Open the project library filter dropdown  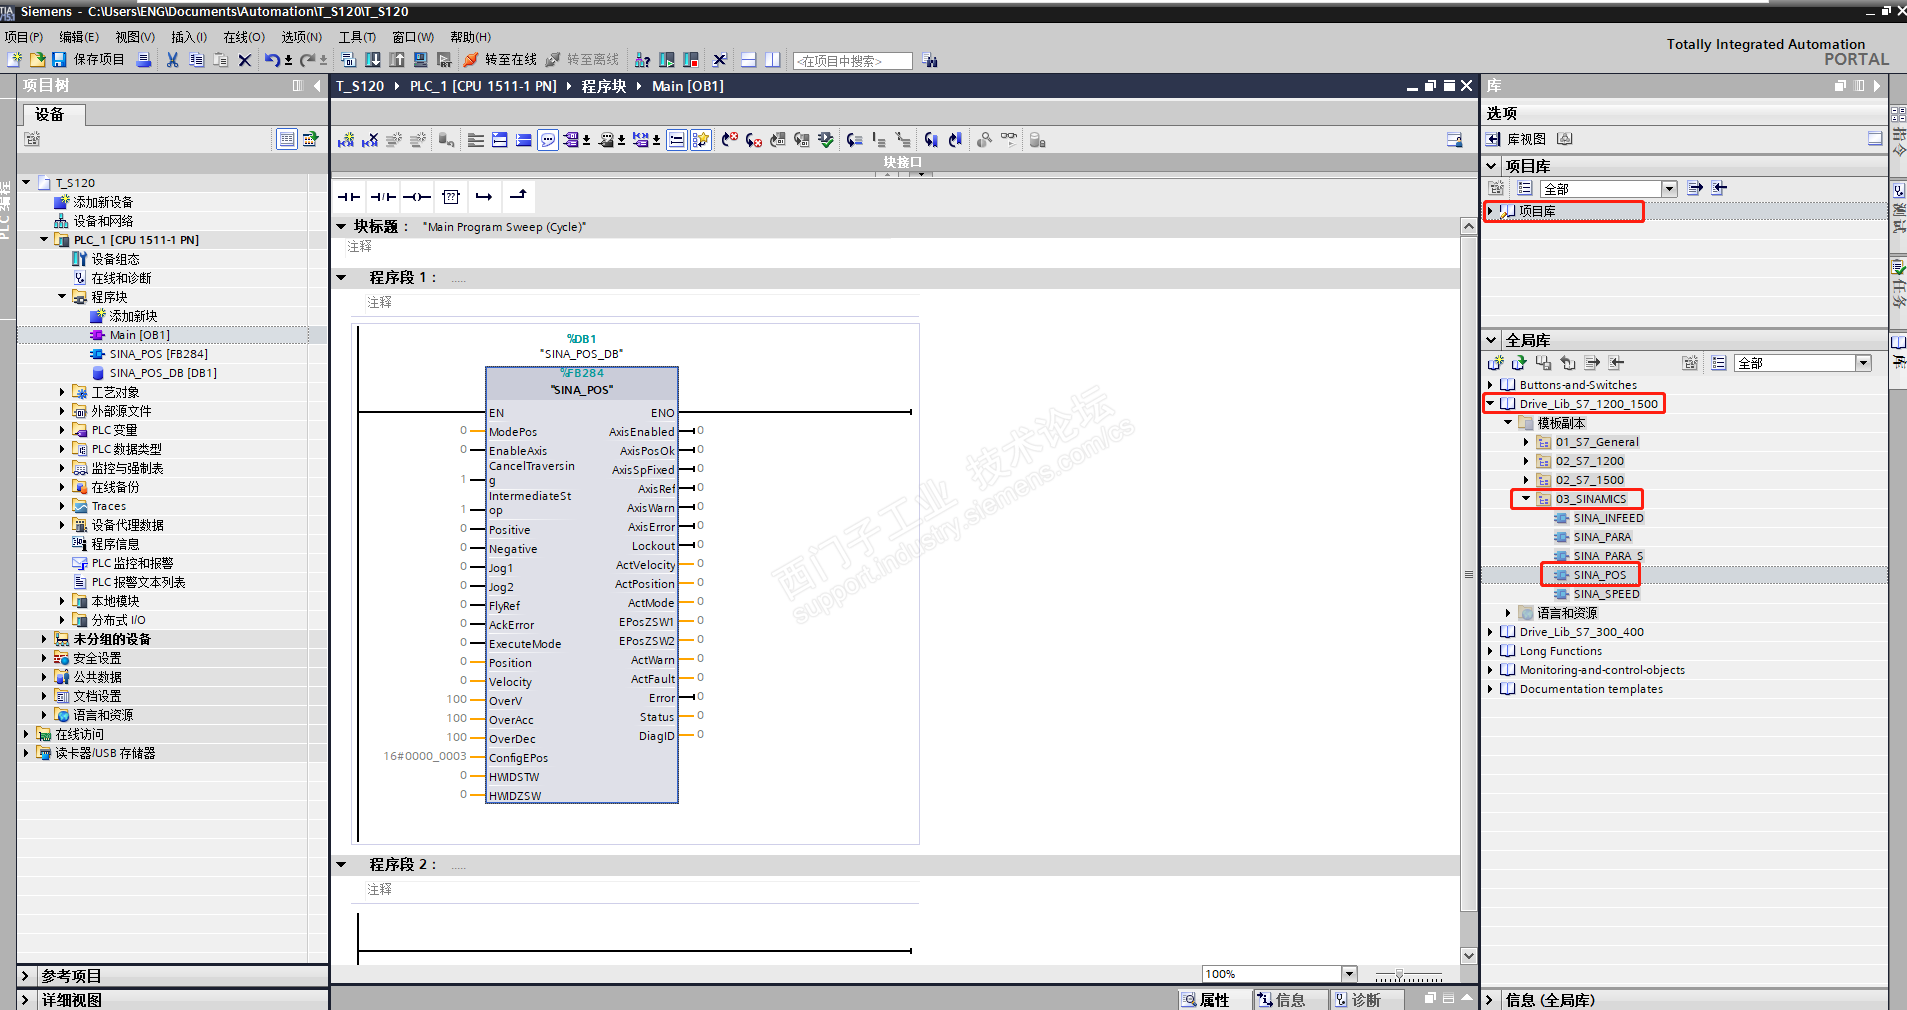click(x=1669, y=189)
